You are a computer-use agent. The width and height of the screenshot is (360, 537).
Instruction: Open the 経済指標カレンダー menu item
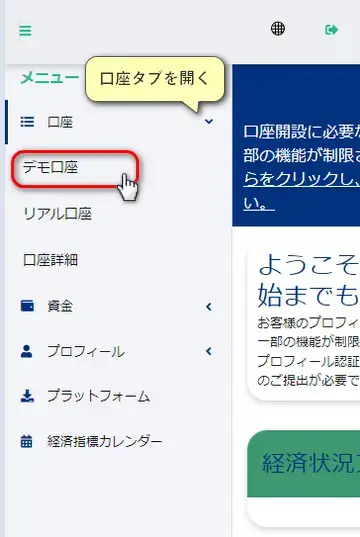(105, 441)
